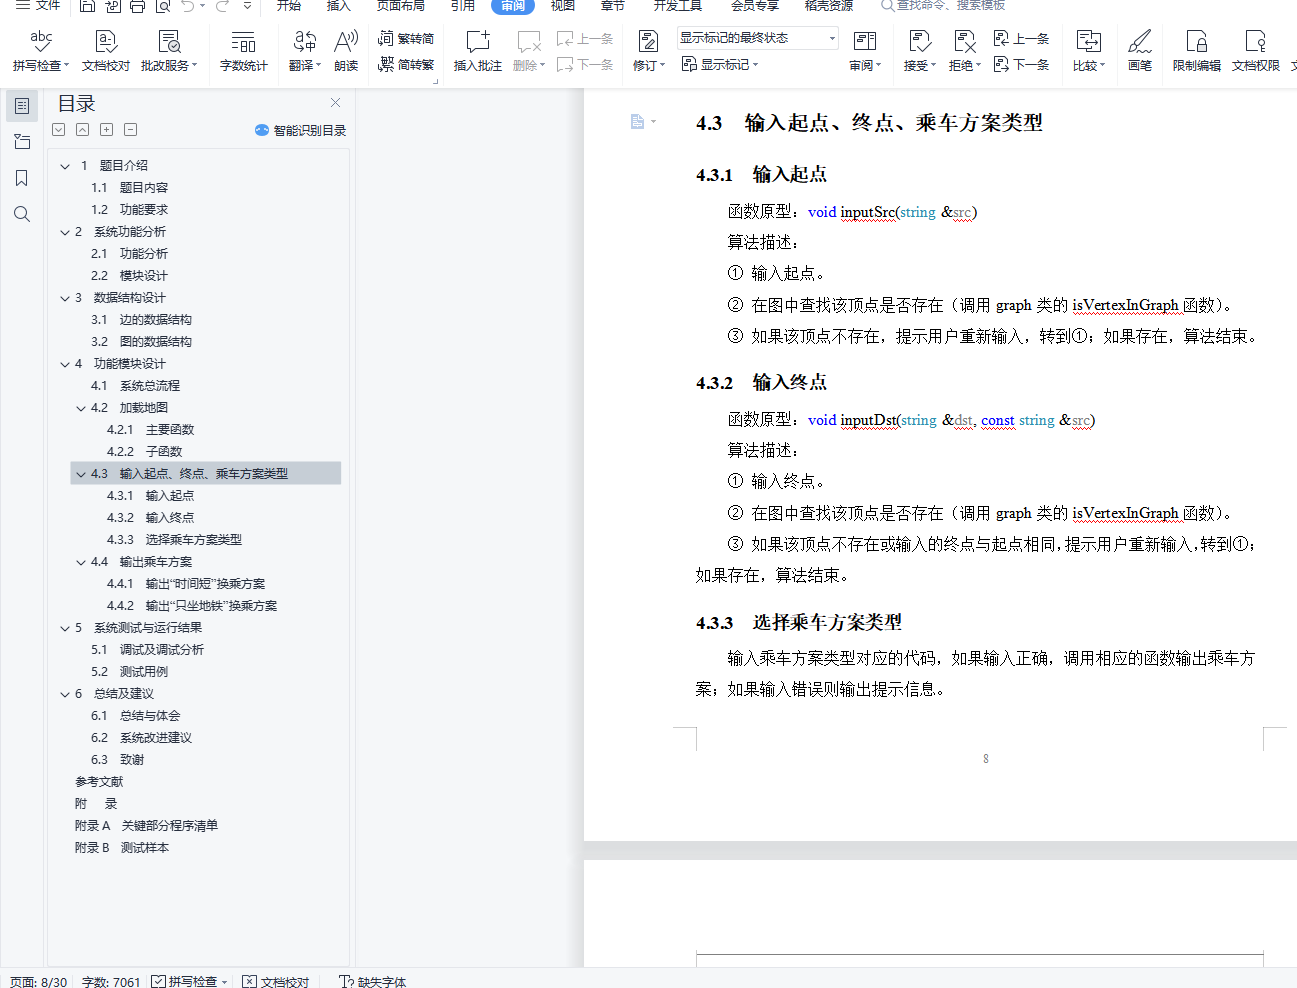
Task: Go to previous revision 上一条 beside 接受/拒绝
Action: tap(1021, 39)
